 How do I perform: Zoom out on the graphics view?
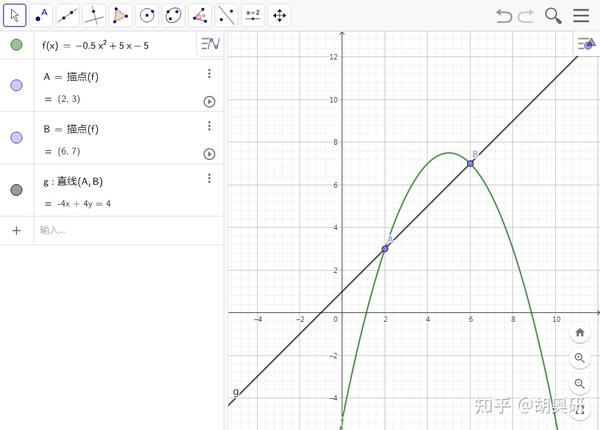580,383
